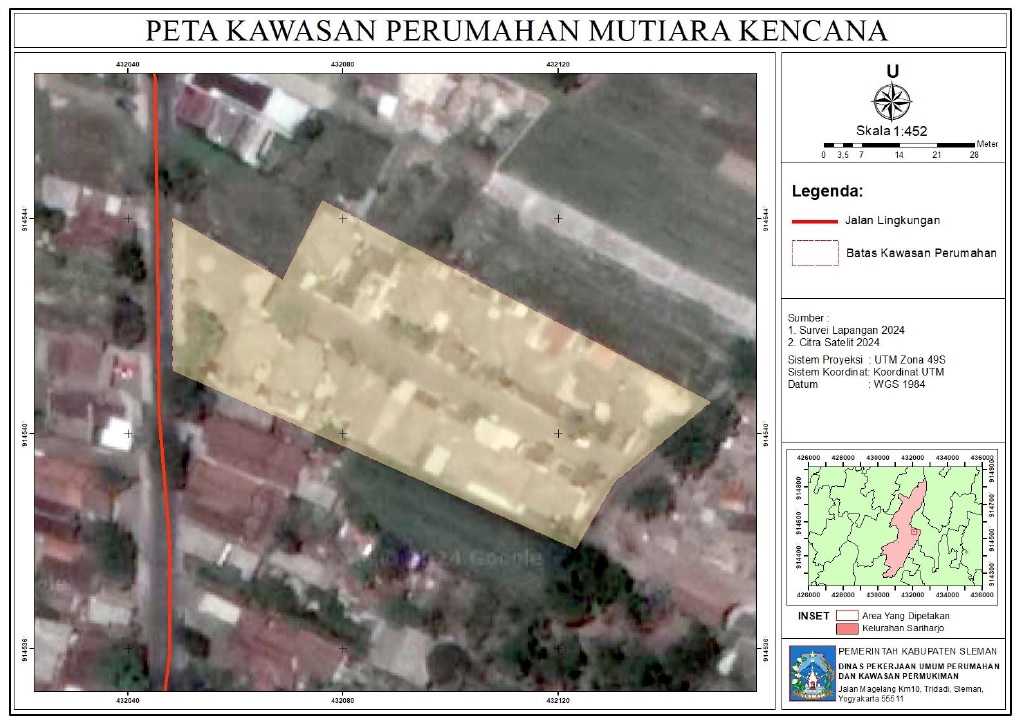Click the Sleman regency government logo
The image size is (1025, 725).
(x=812, y=673)
